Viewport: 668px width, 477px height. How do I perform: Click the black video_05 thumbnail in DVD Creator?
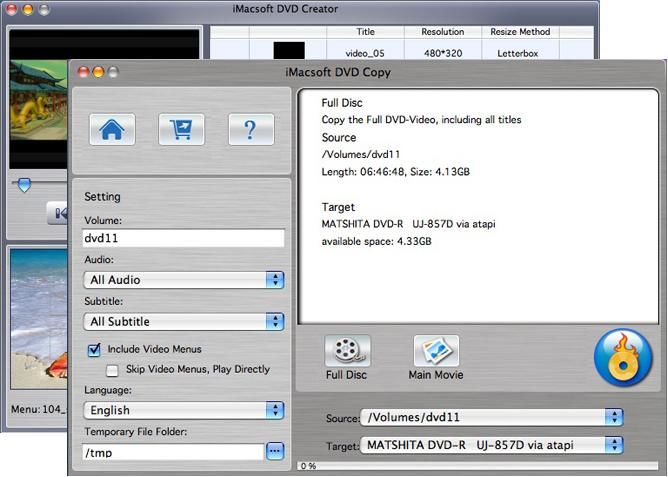coord(289,50)
